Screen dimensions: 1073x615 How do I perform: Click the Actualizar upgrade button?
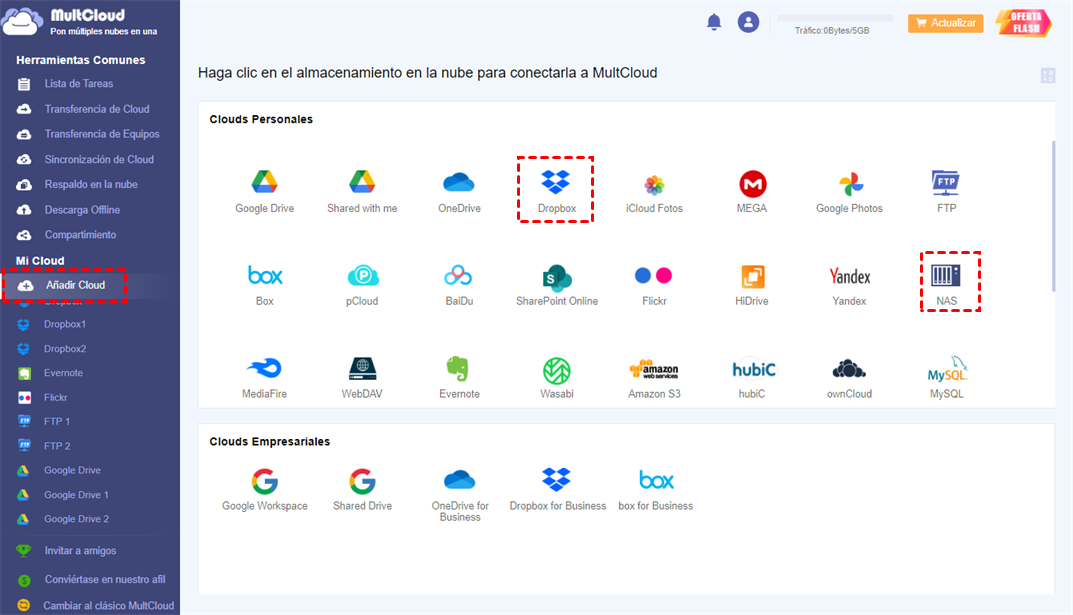coord(946,23)
